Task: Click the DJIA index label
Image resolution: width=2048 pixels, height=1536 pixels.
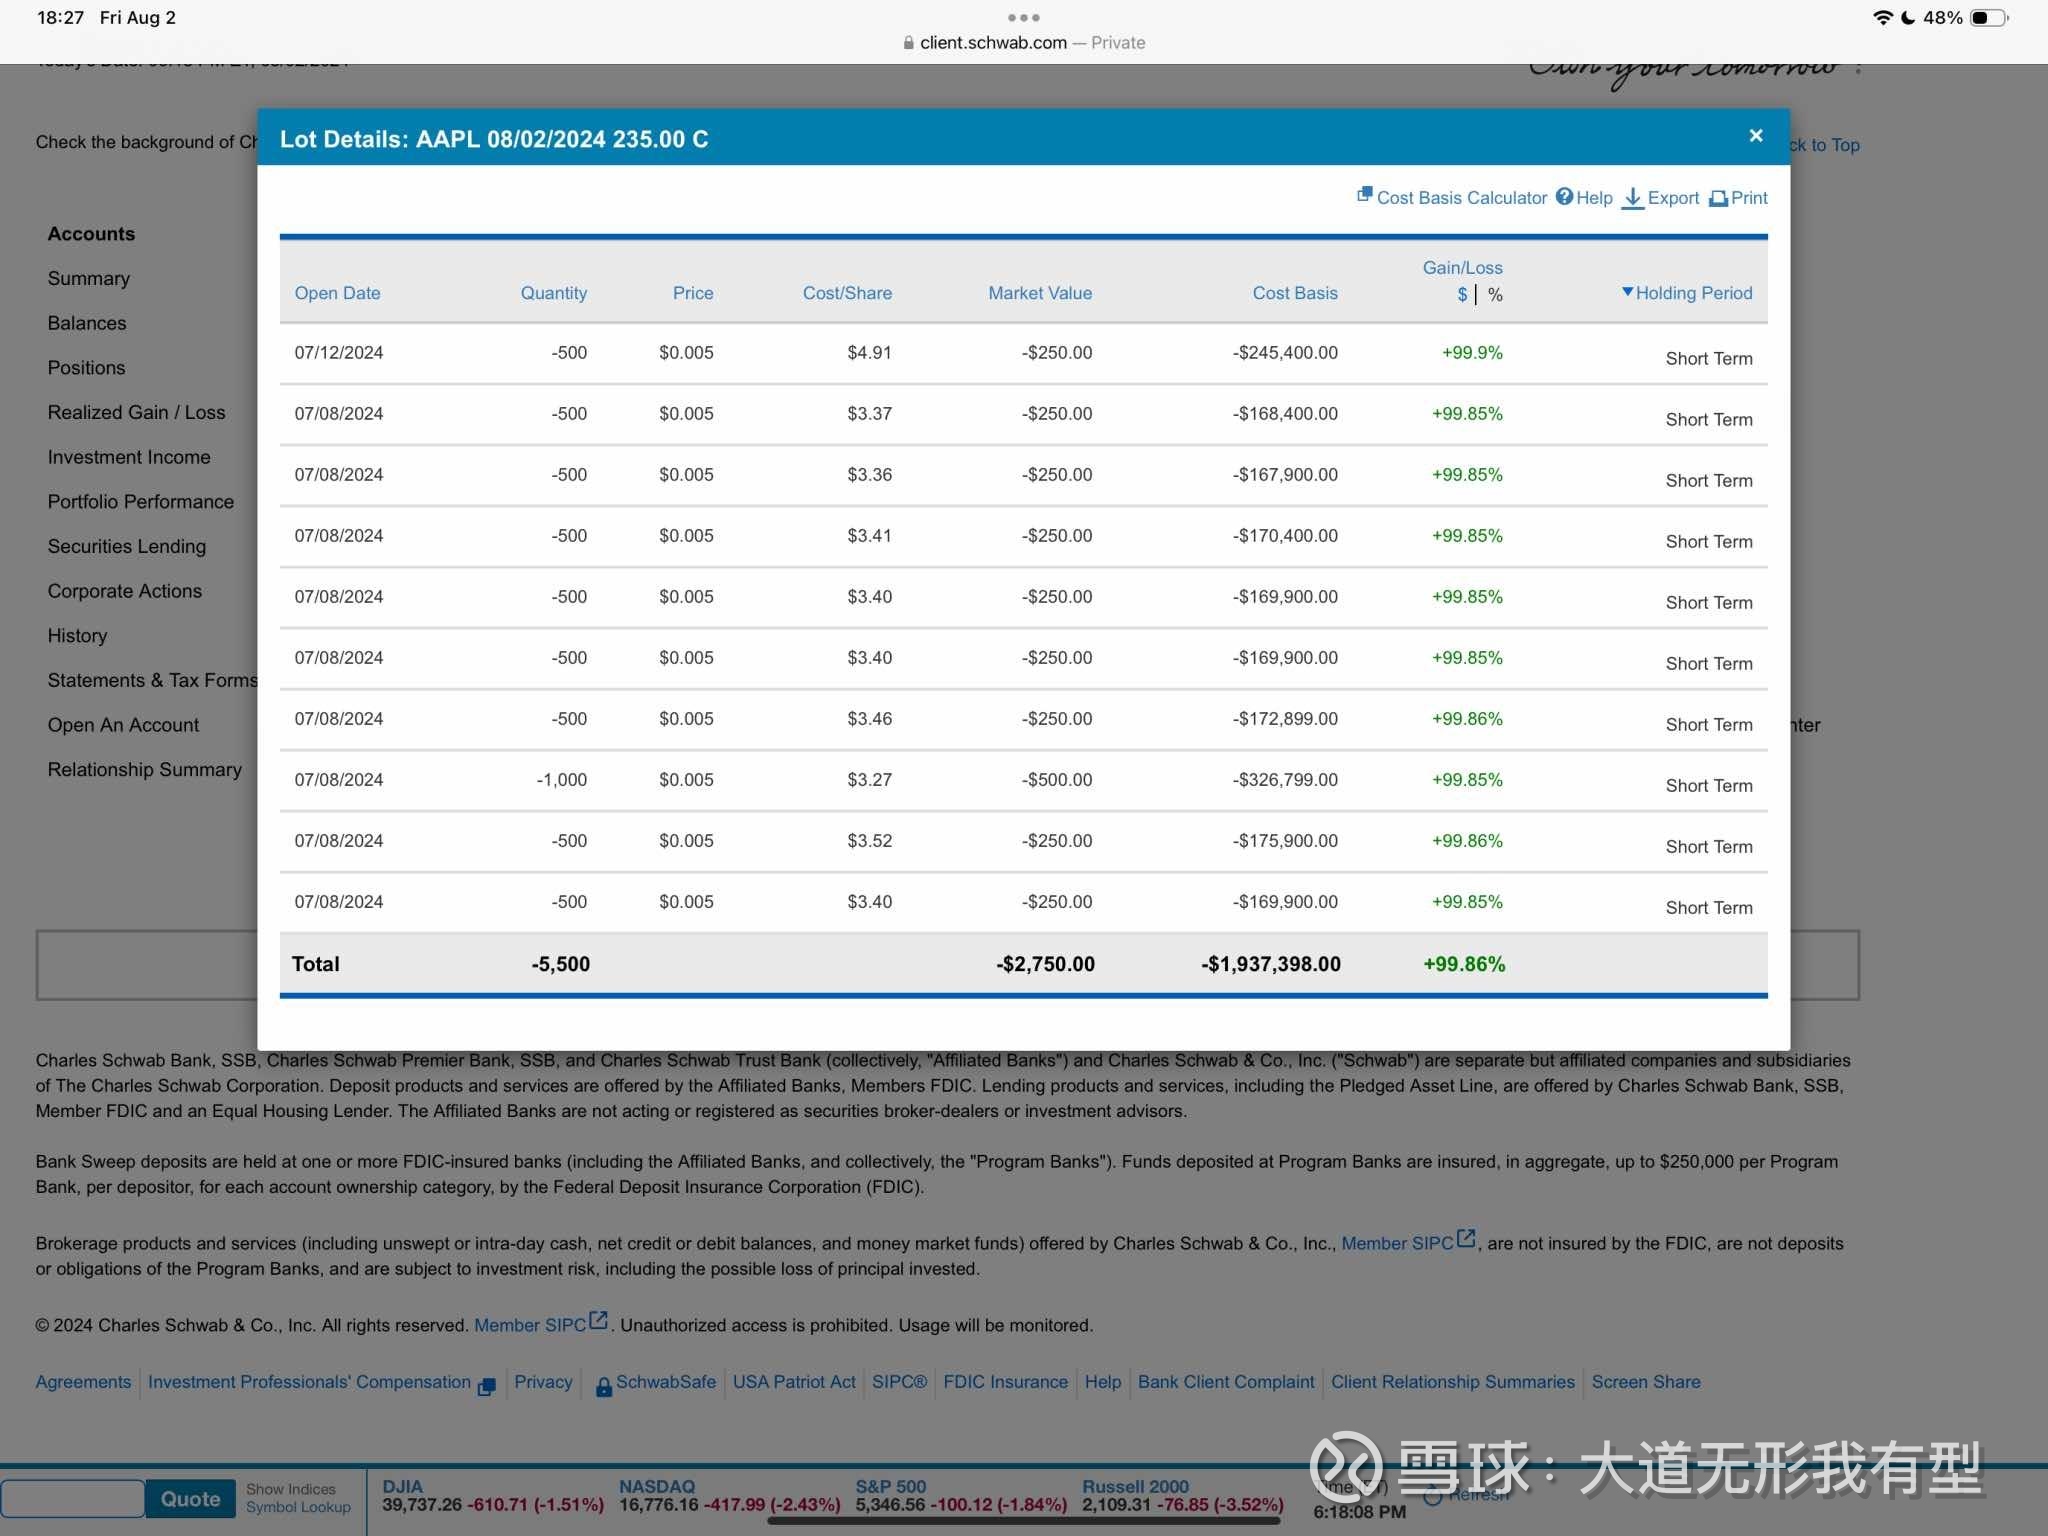Action: (x=402, y=1486)
